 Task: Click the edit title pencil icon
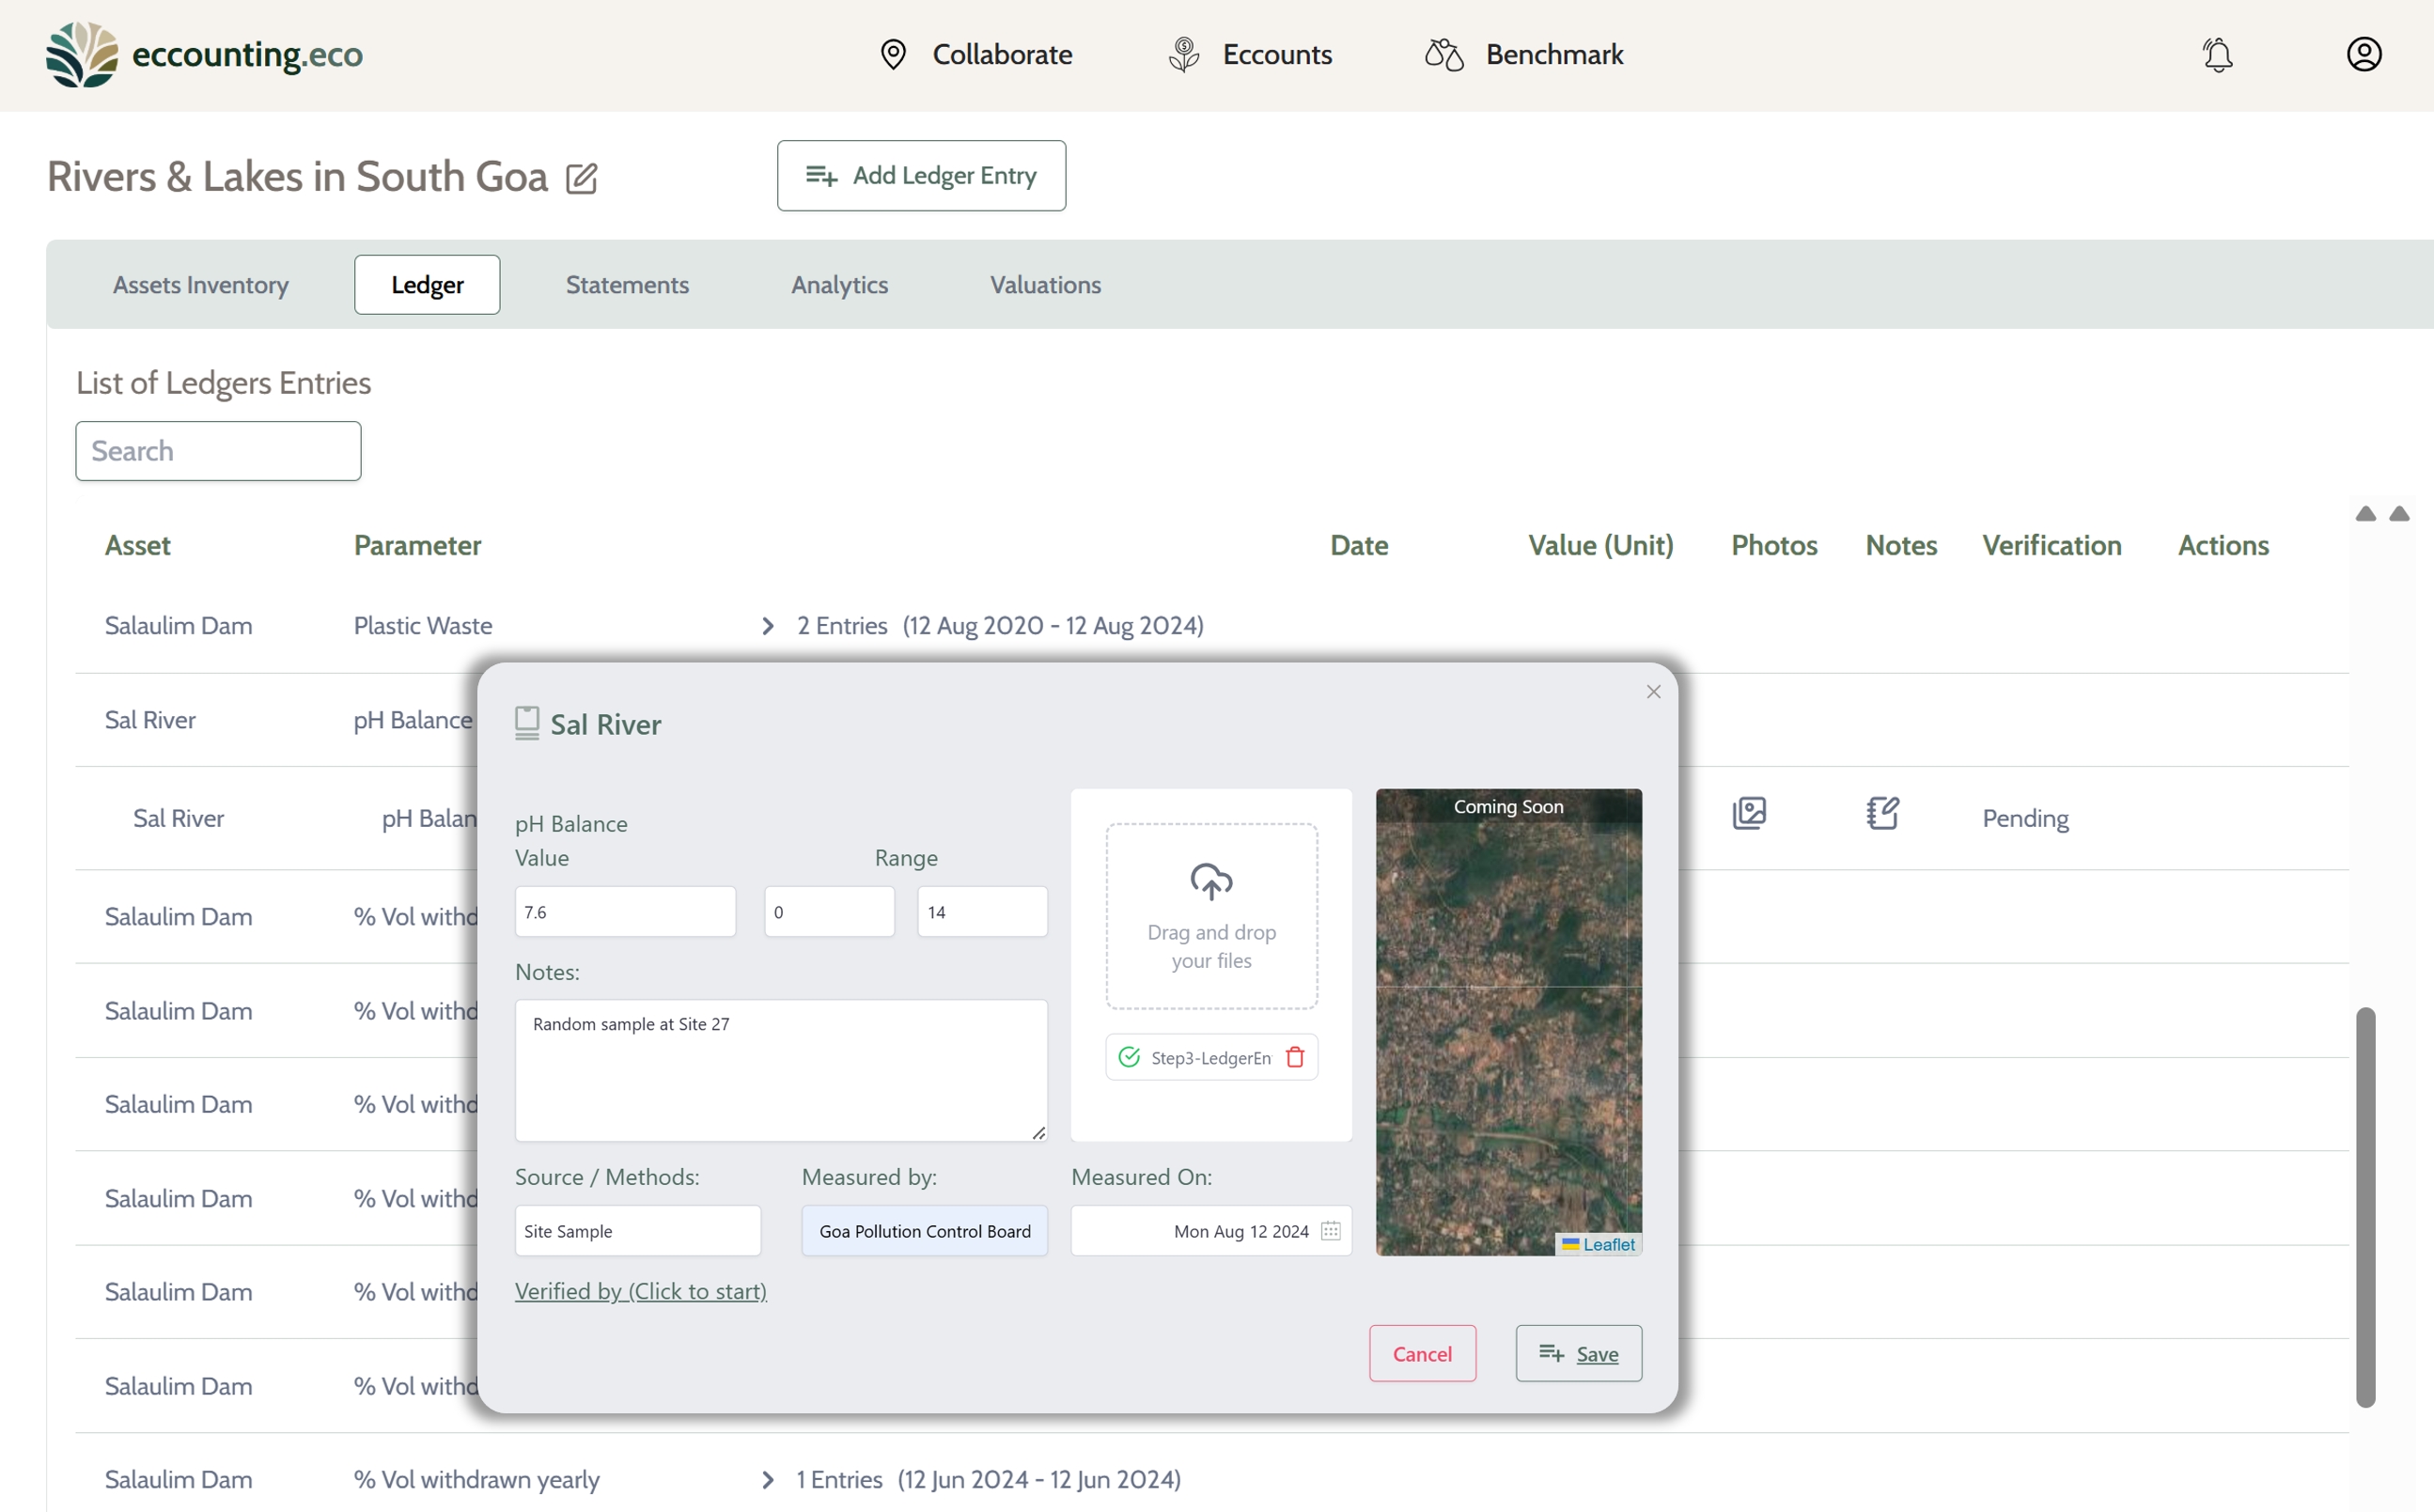(581, 179)
